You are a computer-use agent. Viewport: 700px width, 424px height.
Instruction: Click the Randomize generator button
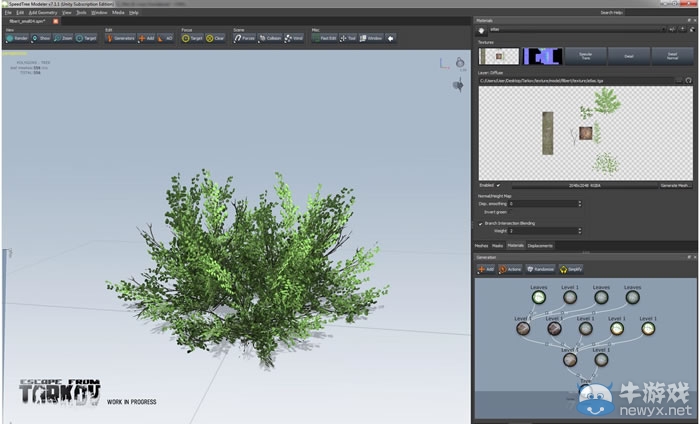tap(540, 269)
